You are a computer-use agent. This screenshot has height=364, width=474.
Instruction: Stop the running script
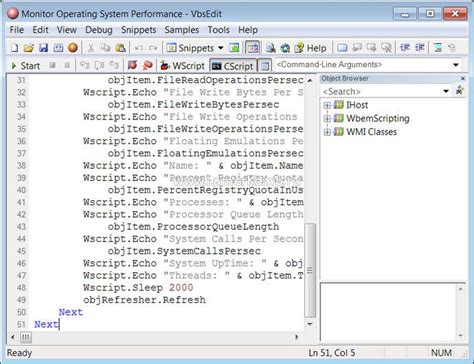tap(52, 65)
